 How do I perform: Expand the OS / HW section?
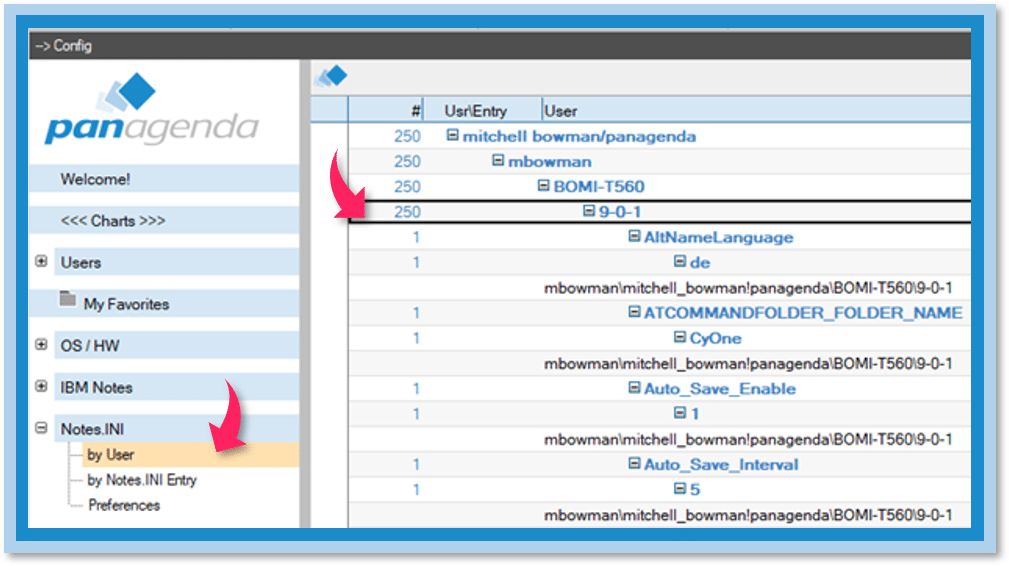pos(41,345)
